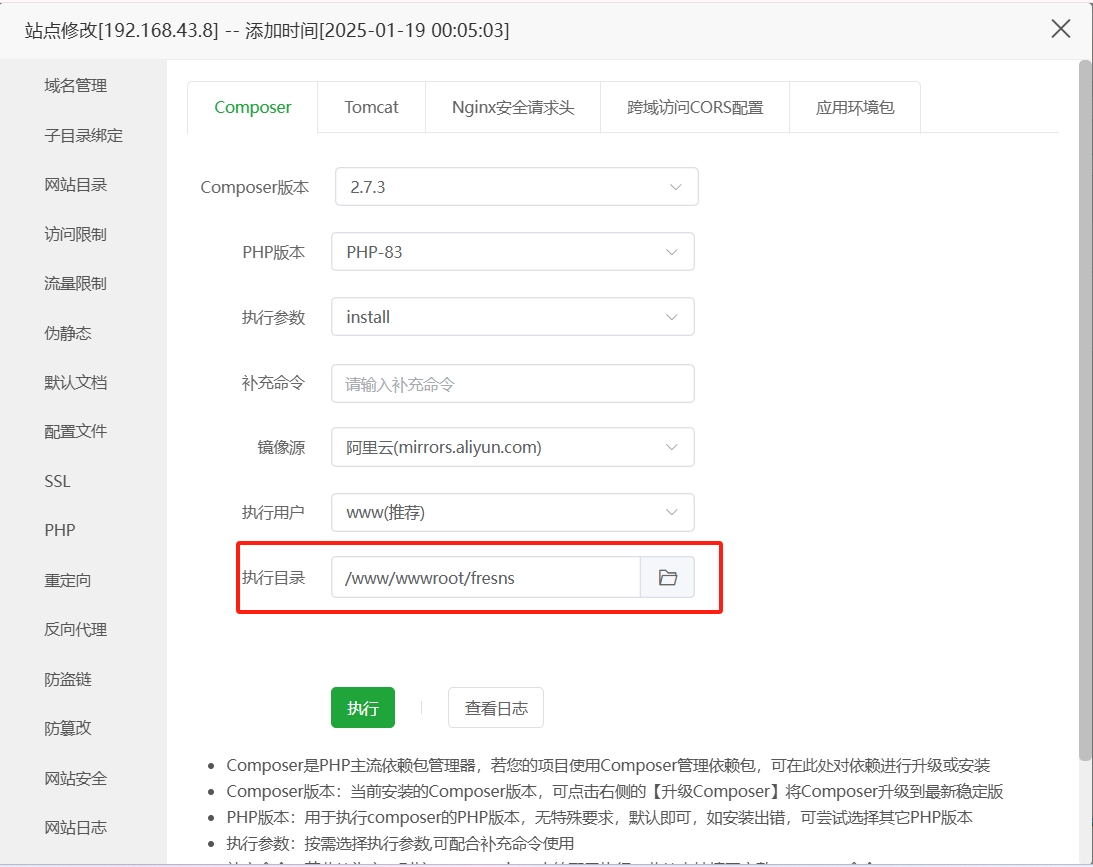Expand the 执行用户 dropdown
1093x867 pixels.
coord(512,513)
